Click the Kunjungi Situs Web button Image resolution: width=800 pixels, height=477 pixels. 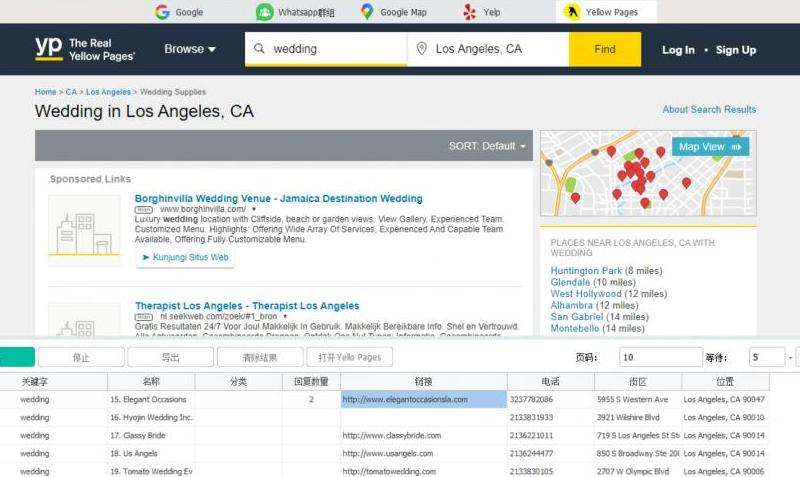[x=185, y=257]
